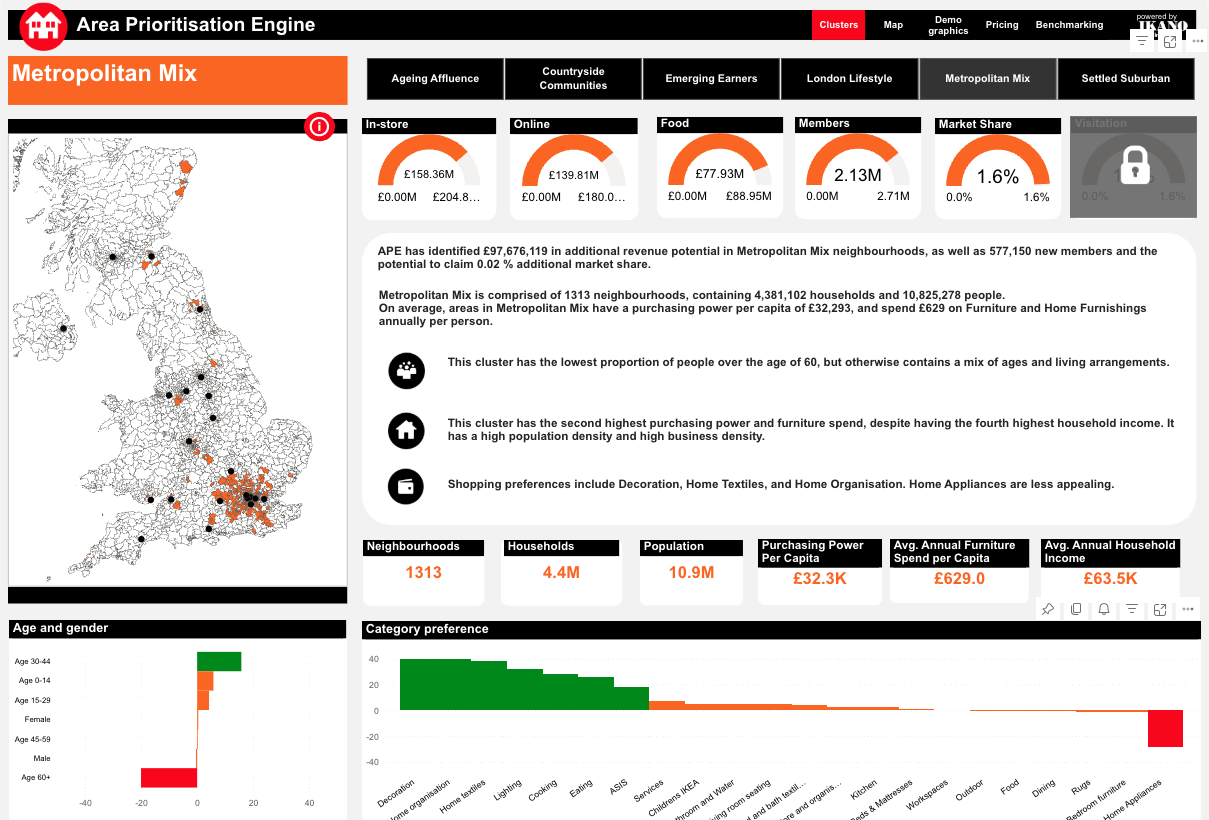This screenshot has height=820, width=1209.
Task: Click the Neighbourhoods card value 1313
Action: coord(423,573)
